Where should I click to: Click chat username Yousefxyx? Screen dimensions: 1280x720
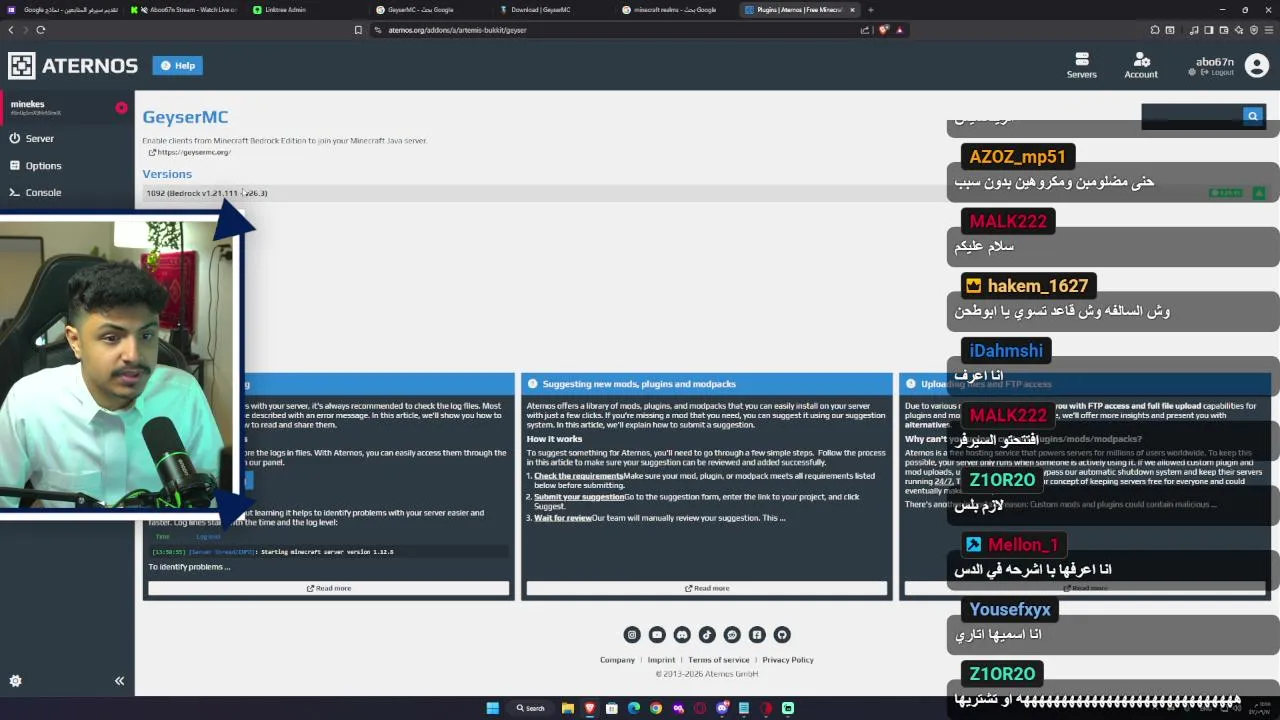coord(1010,610)
